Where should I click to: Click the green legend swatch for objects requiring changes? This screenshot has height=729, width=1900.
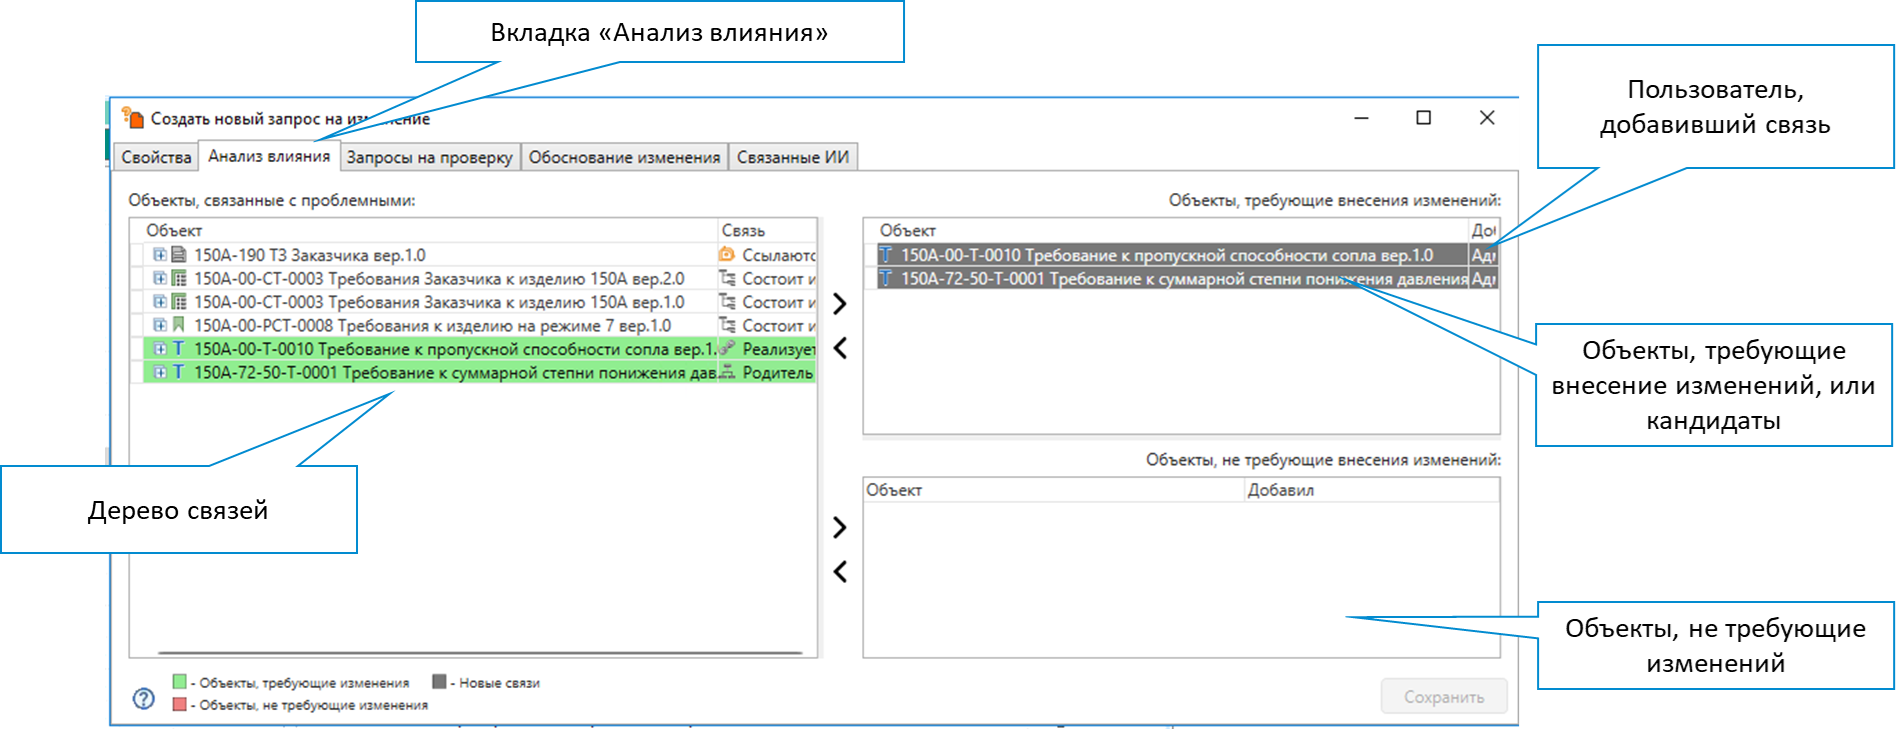[x=180, y=682]
